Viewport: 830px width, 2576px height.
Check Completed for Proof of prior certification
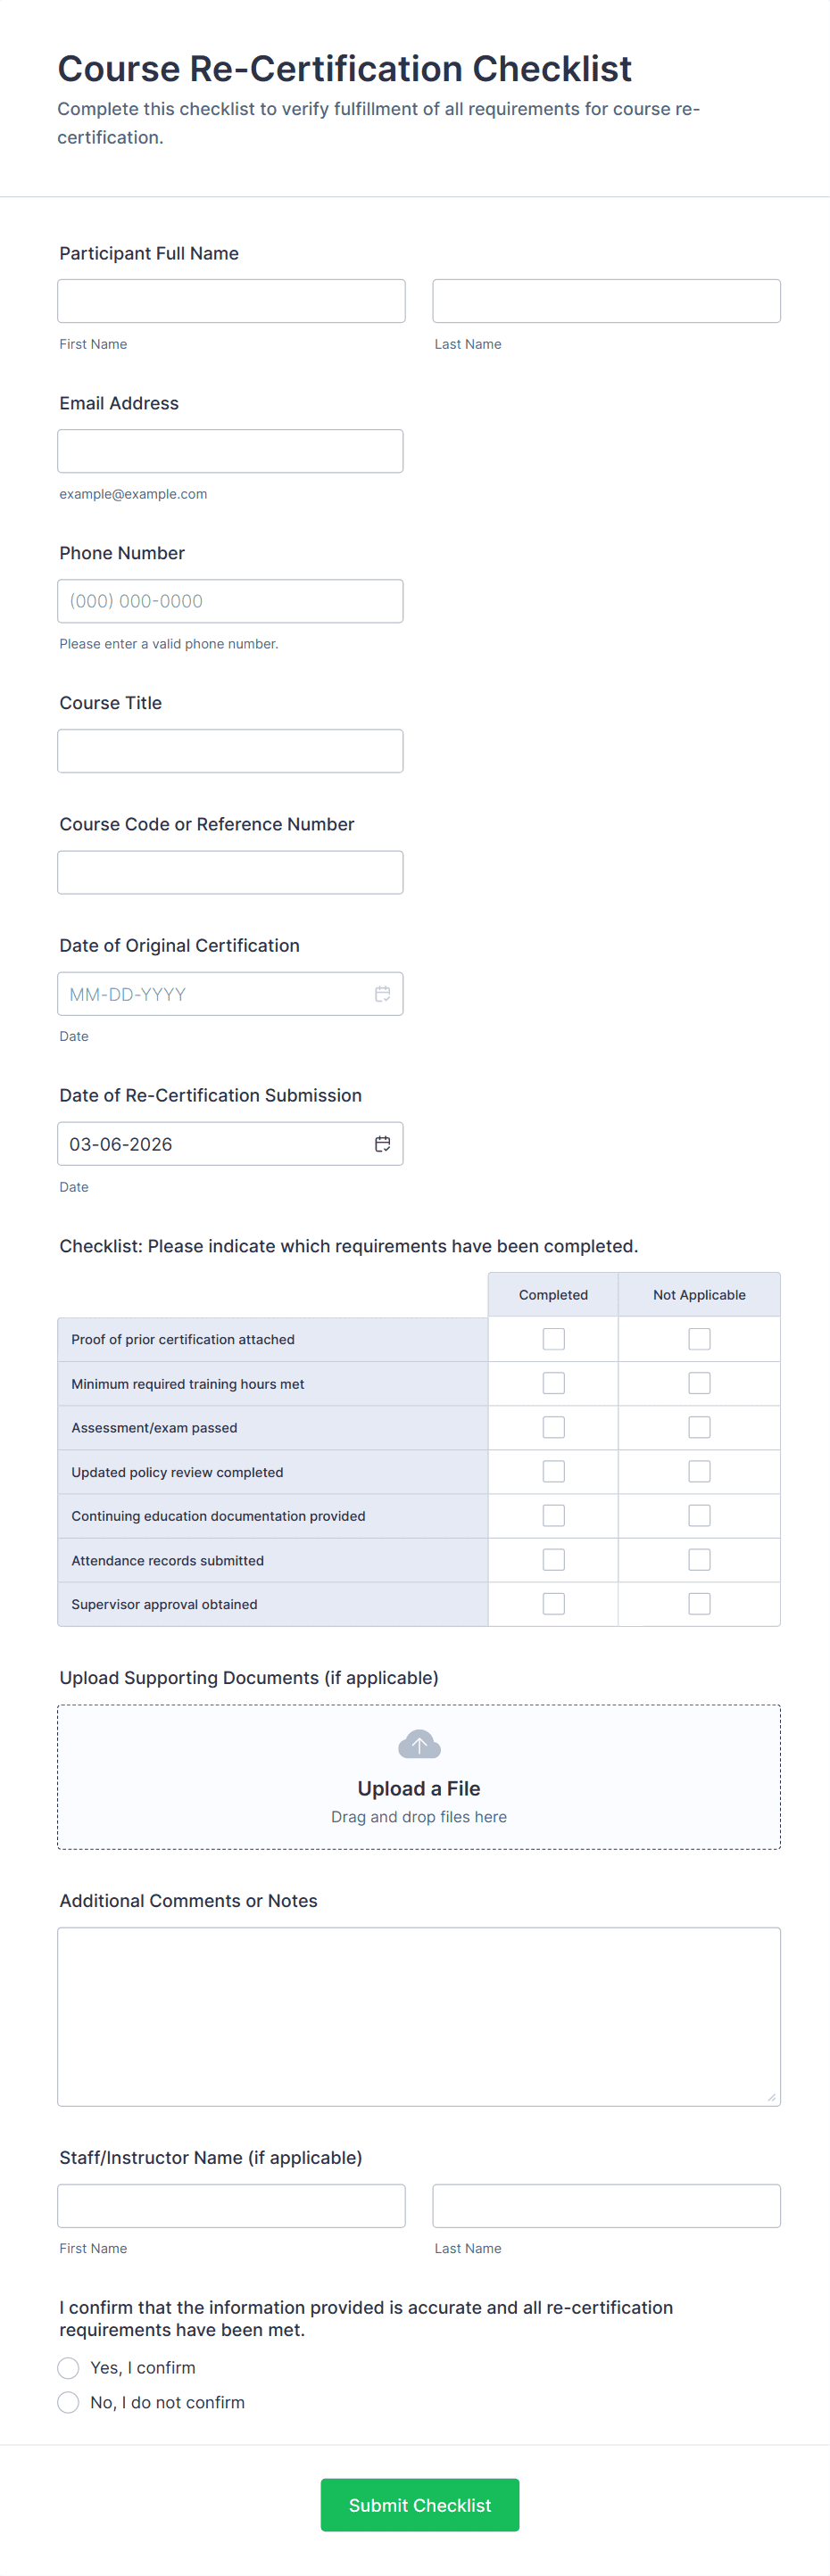pos(553,1339)
